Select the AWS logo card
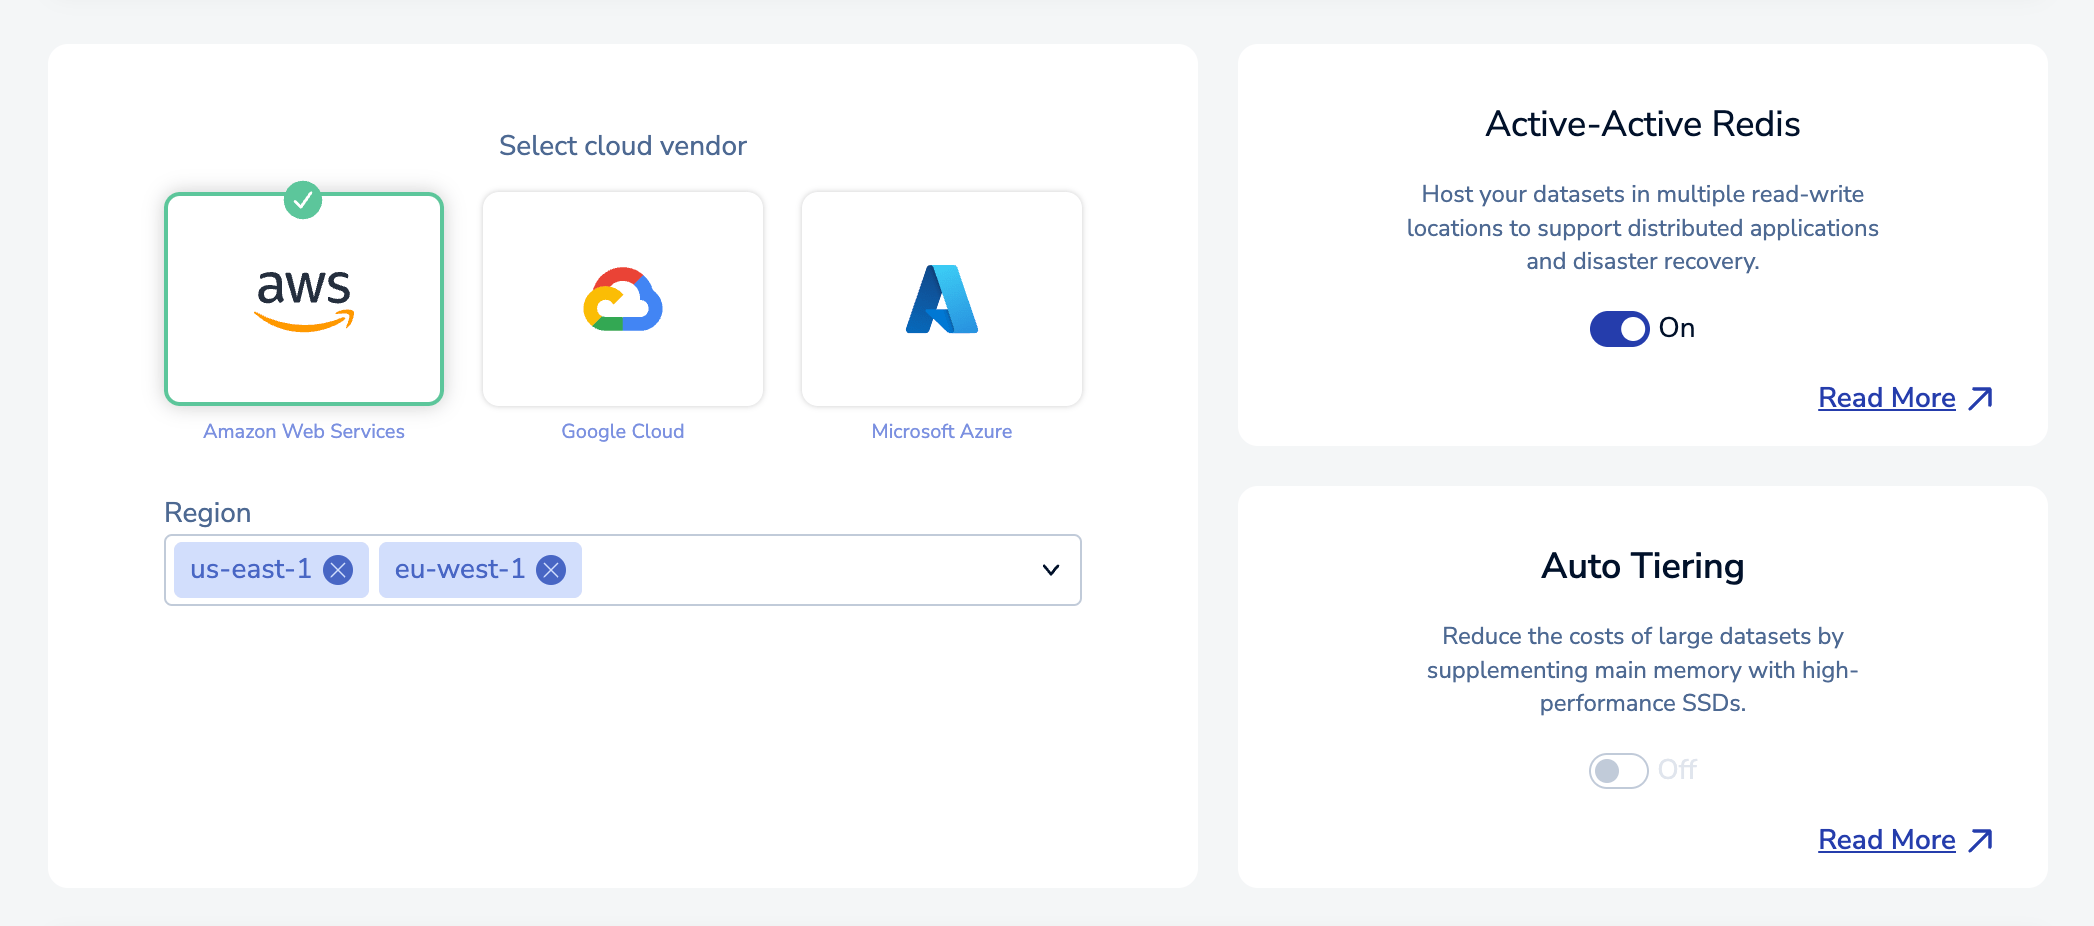Screen dimensions: 2094x926 [303, 300]
